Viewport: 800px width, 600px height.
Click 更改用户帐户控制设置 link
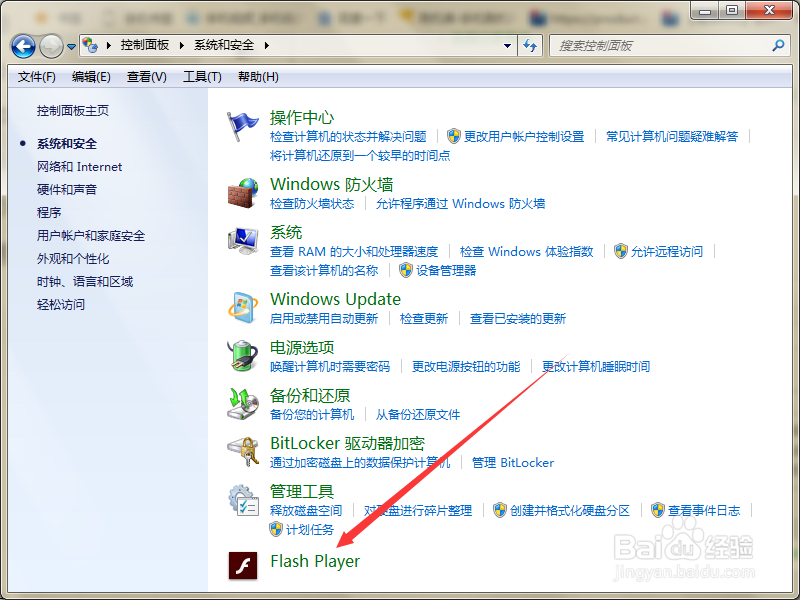tap(524, 137)
